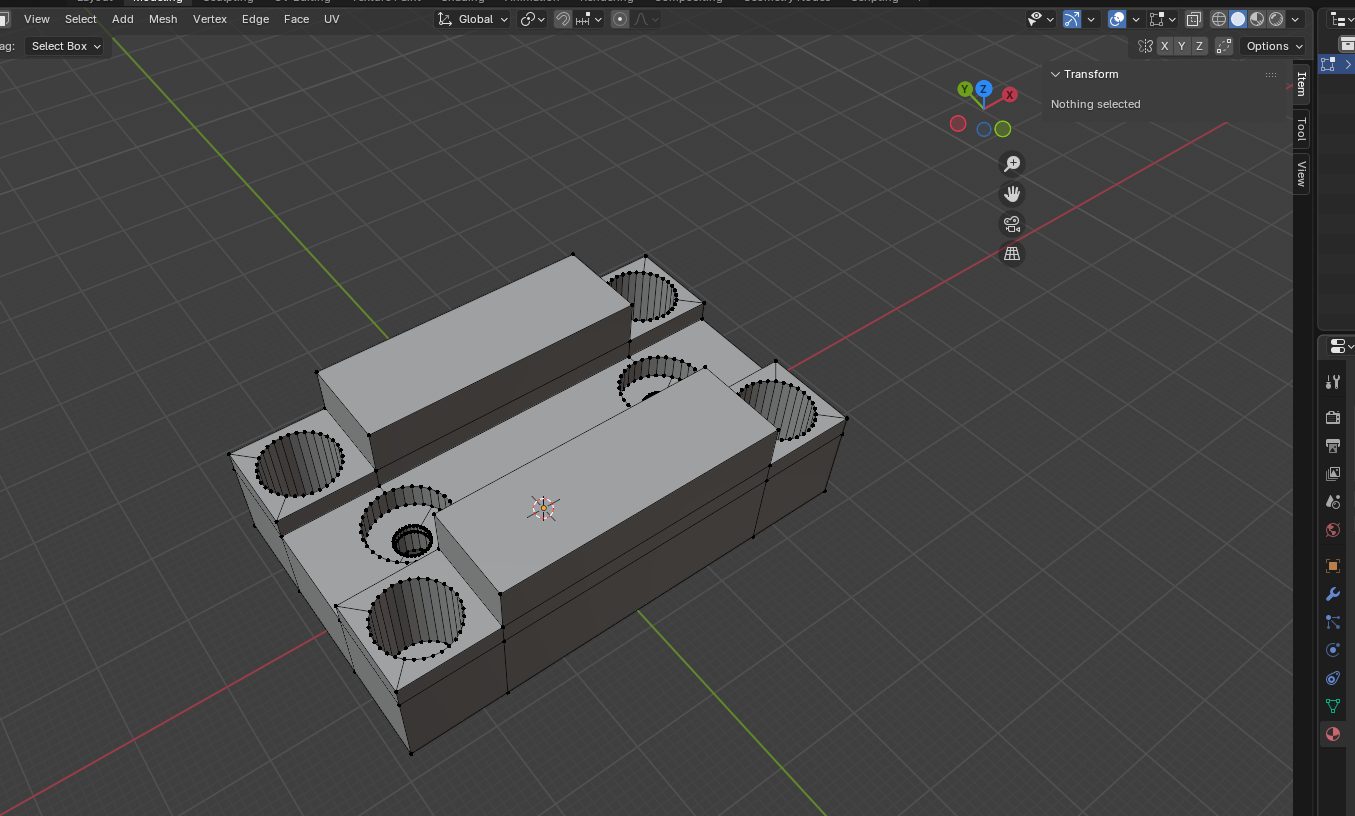This screenshot has width=1355, height=816.
Task: Toggle Y axis mesh symmetry
Action: click(x=1182, y=46)
